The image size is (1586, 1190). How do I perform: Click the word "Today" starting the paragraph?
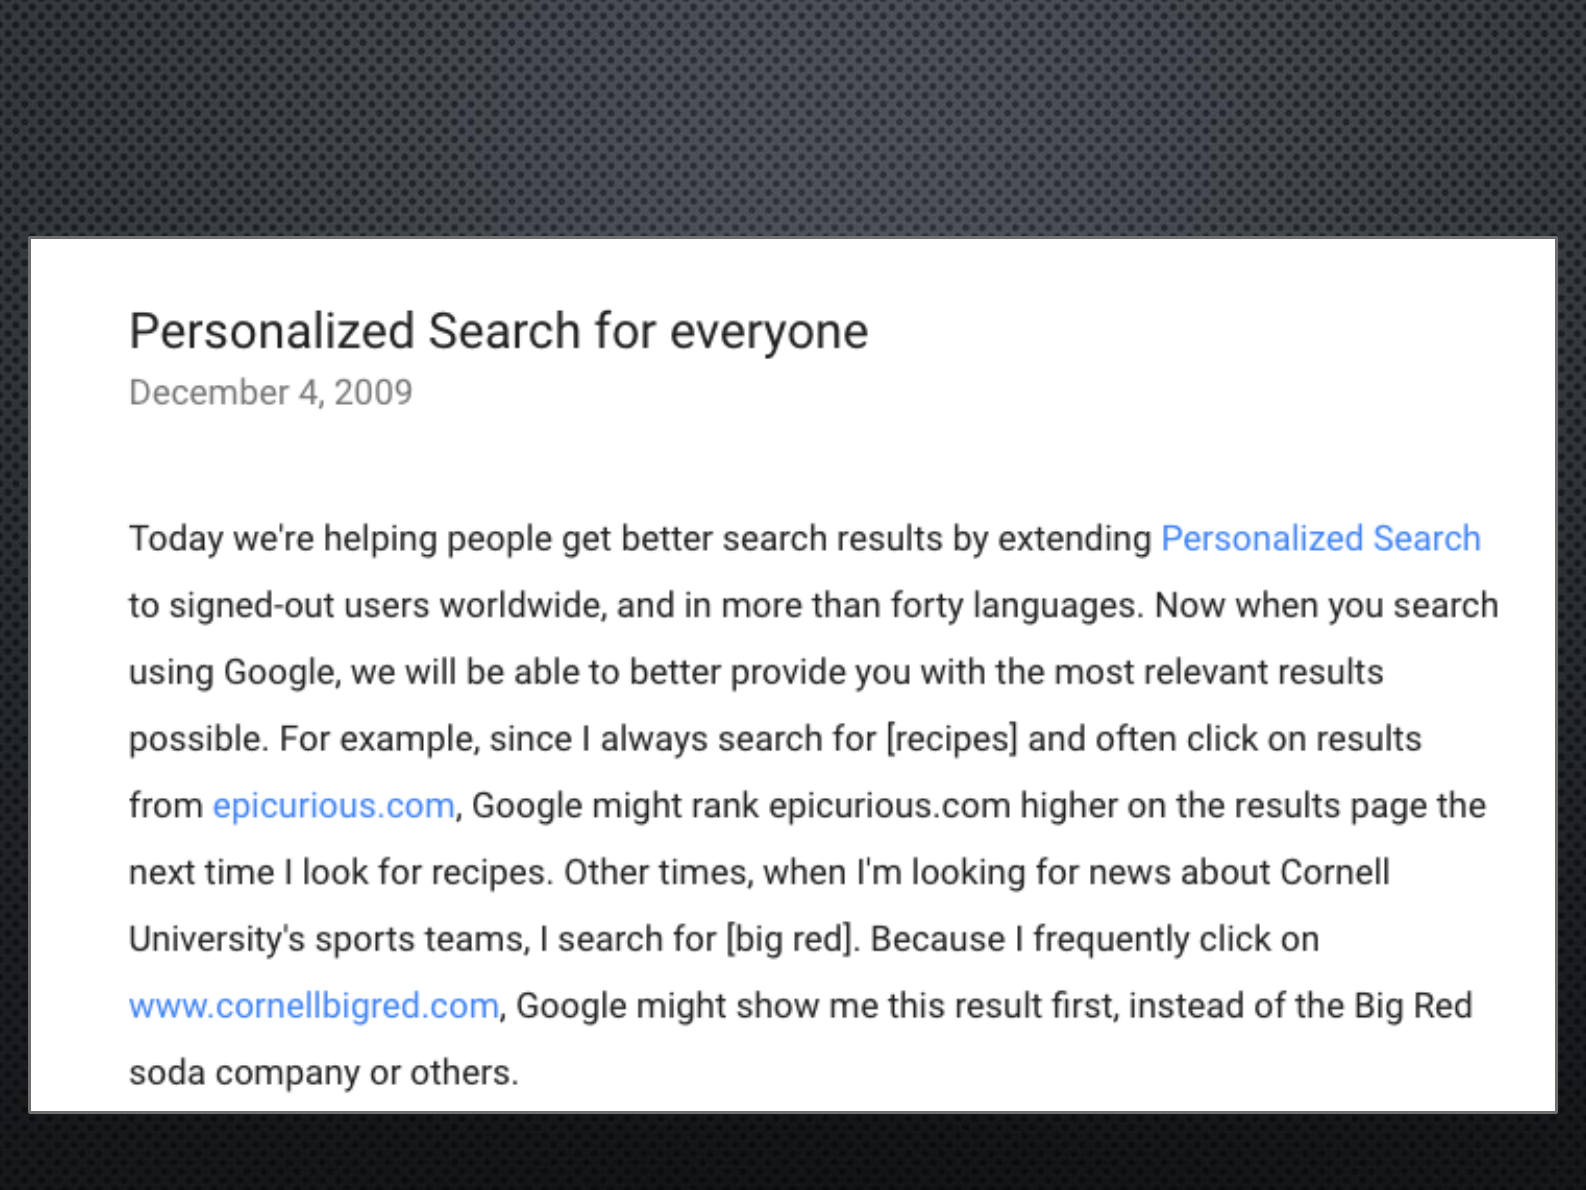coord(176,539)
